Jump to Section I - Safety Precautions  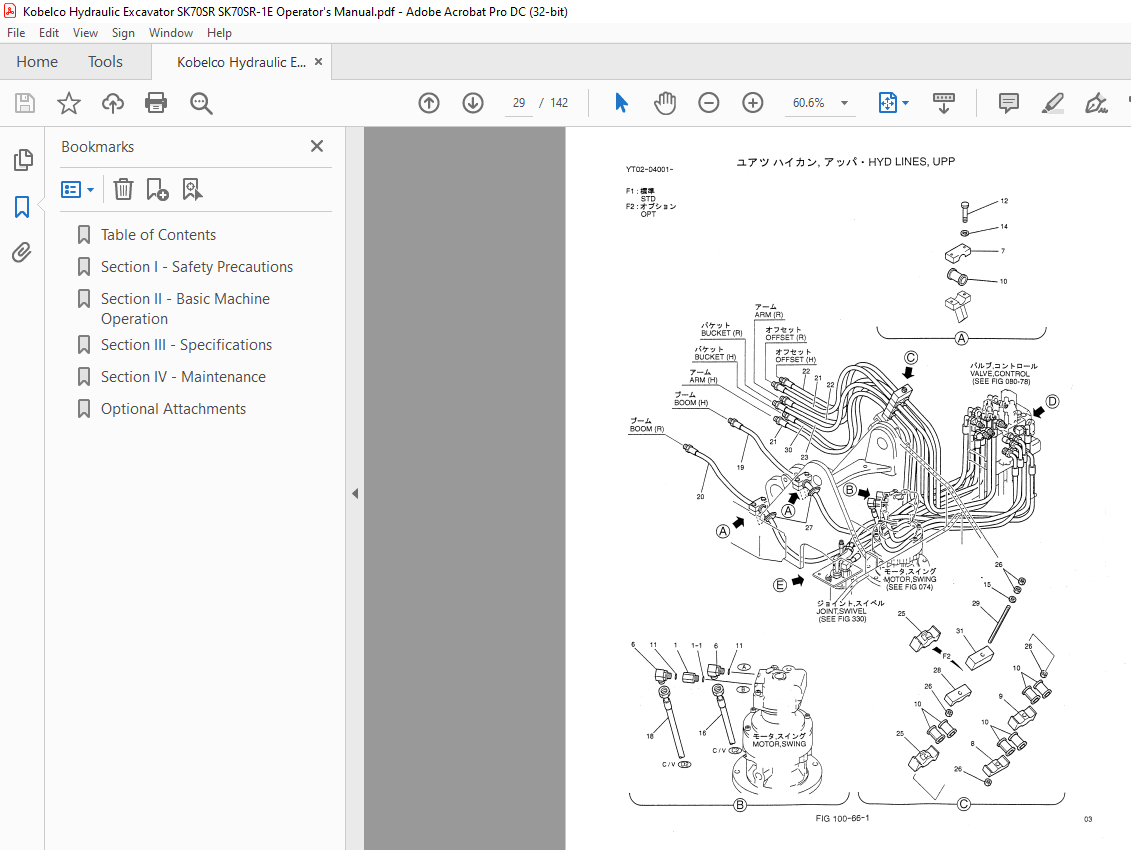197,267
